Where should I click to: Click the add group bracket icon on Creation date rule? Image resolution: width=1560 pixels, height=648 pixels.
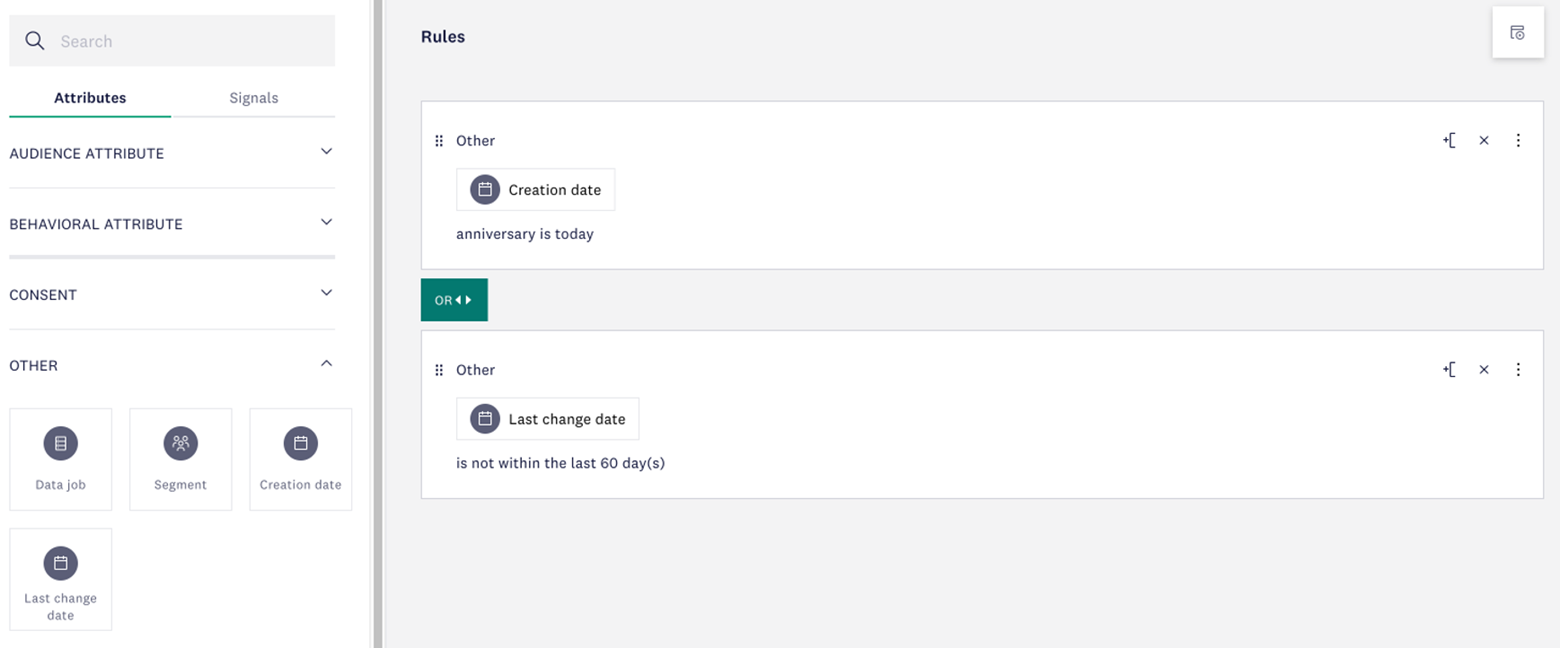pyautogui.click(x=1449, y=141)
